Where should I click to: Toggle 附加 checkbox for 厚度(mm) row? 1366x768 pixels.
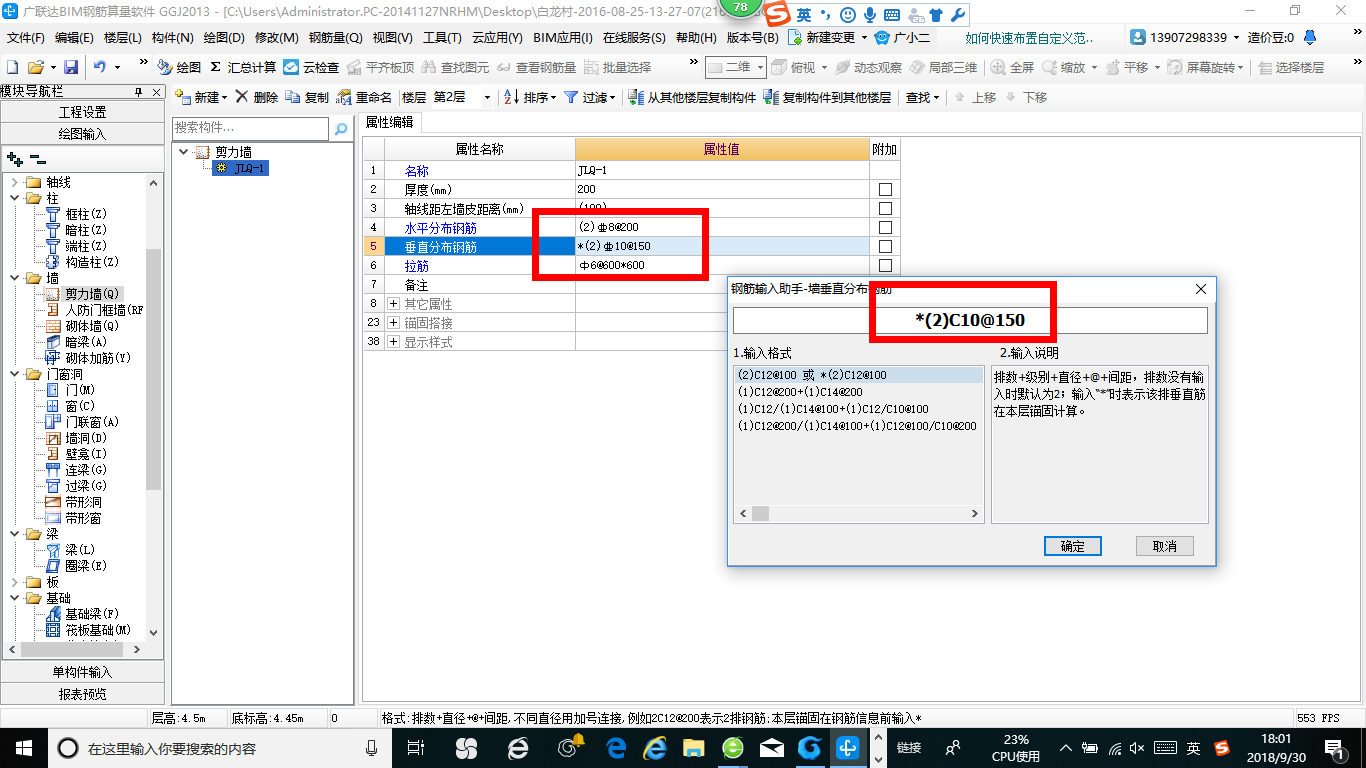click(x=884, y=189)
